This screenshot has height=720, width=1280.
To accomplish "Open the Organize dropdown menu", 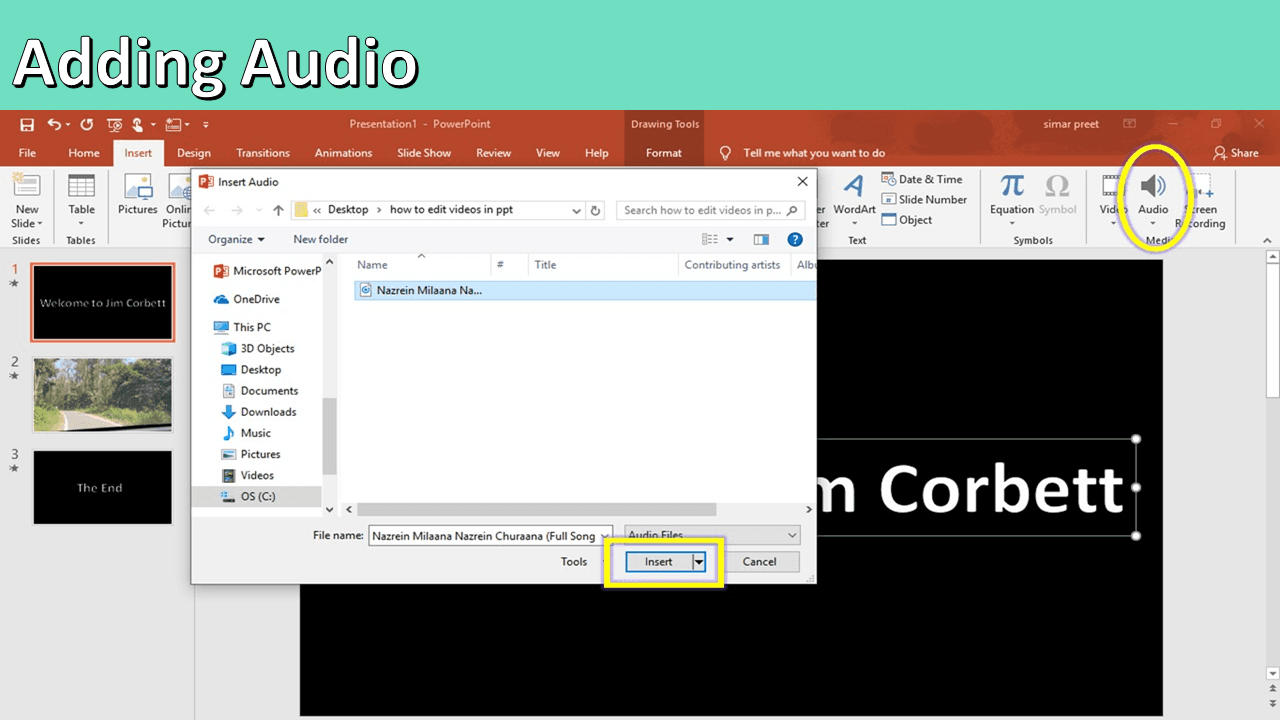I will (237, 239).
